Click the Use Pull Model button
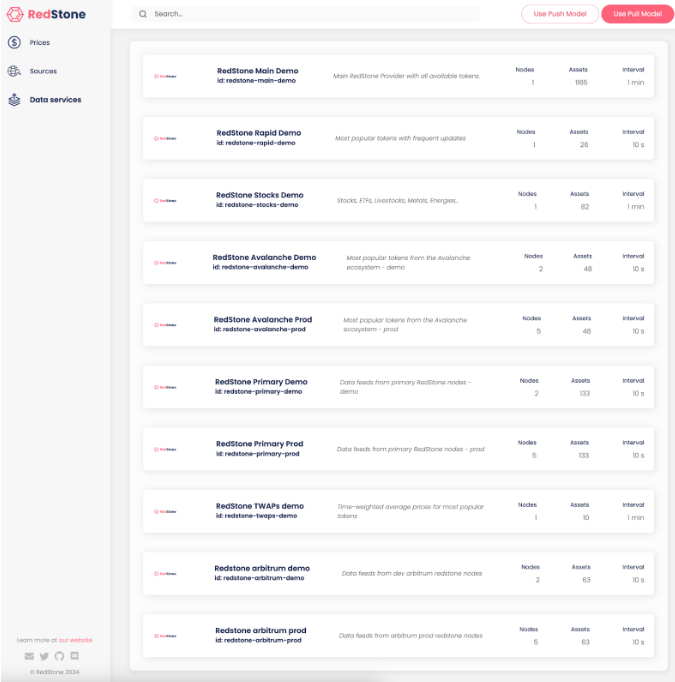The height and width of the screenshot is (682, 675). (638, 14)
